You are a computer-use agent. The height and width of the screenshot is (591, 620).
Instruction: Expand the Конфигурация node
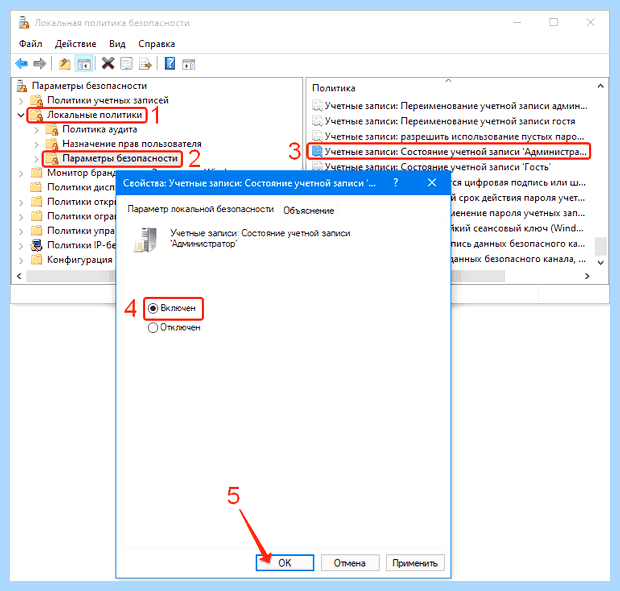21,261
